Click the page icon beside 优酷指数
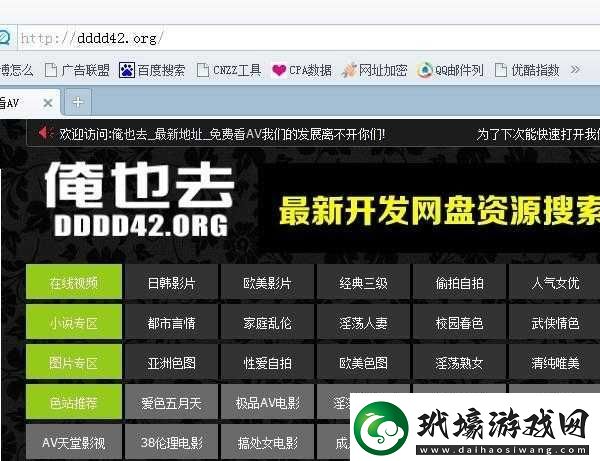This screenshot has width=600, height=461. click(x=501, y=70)
